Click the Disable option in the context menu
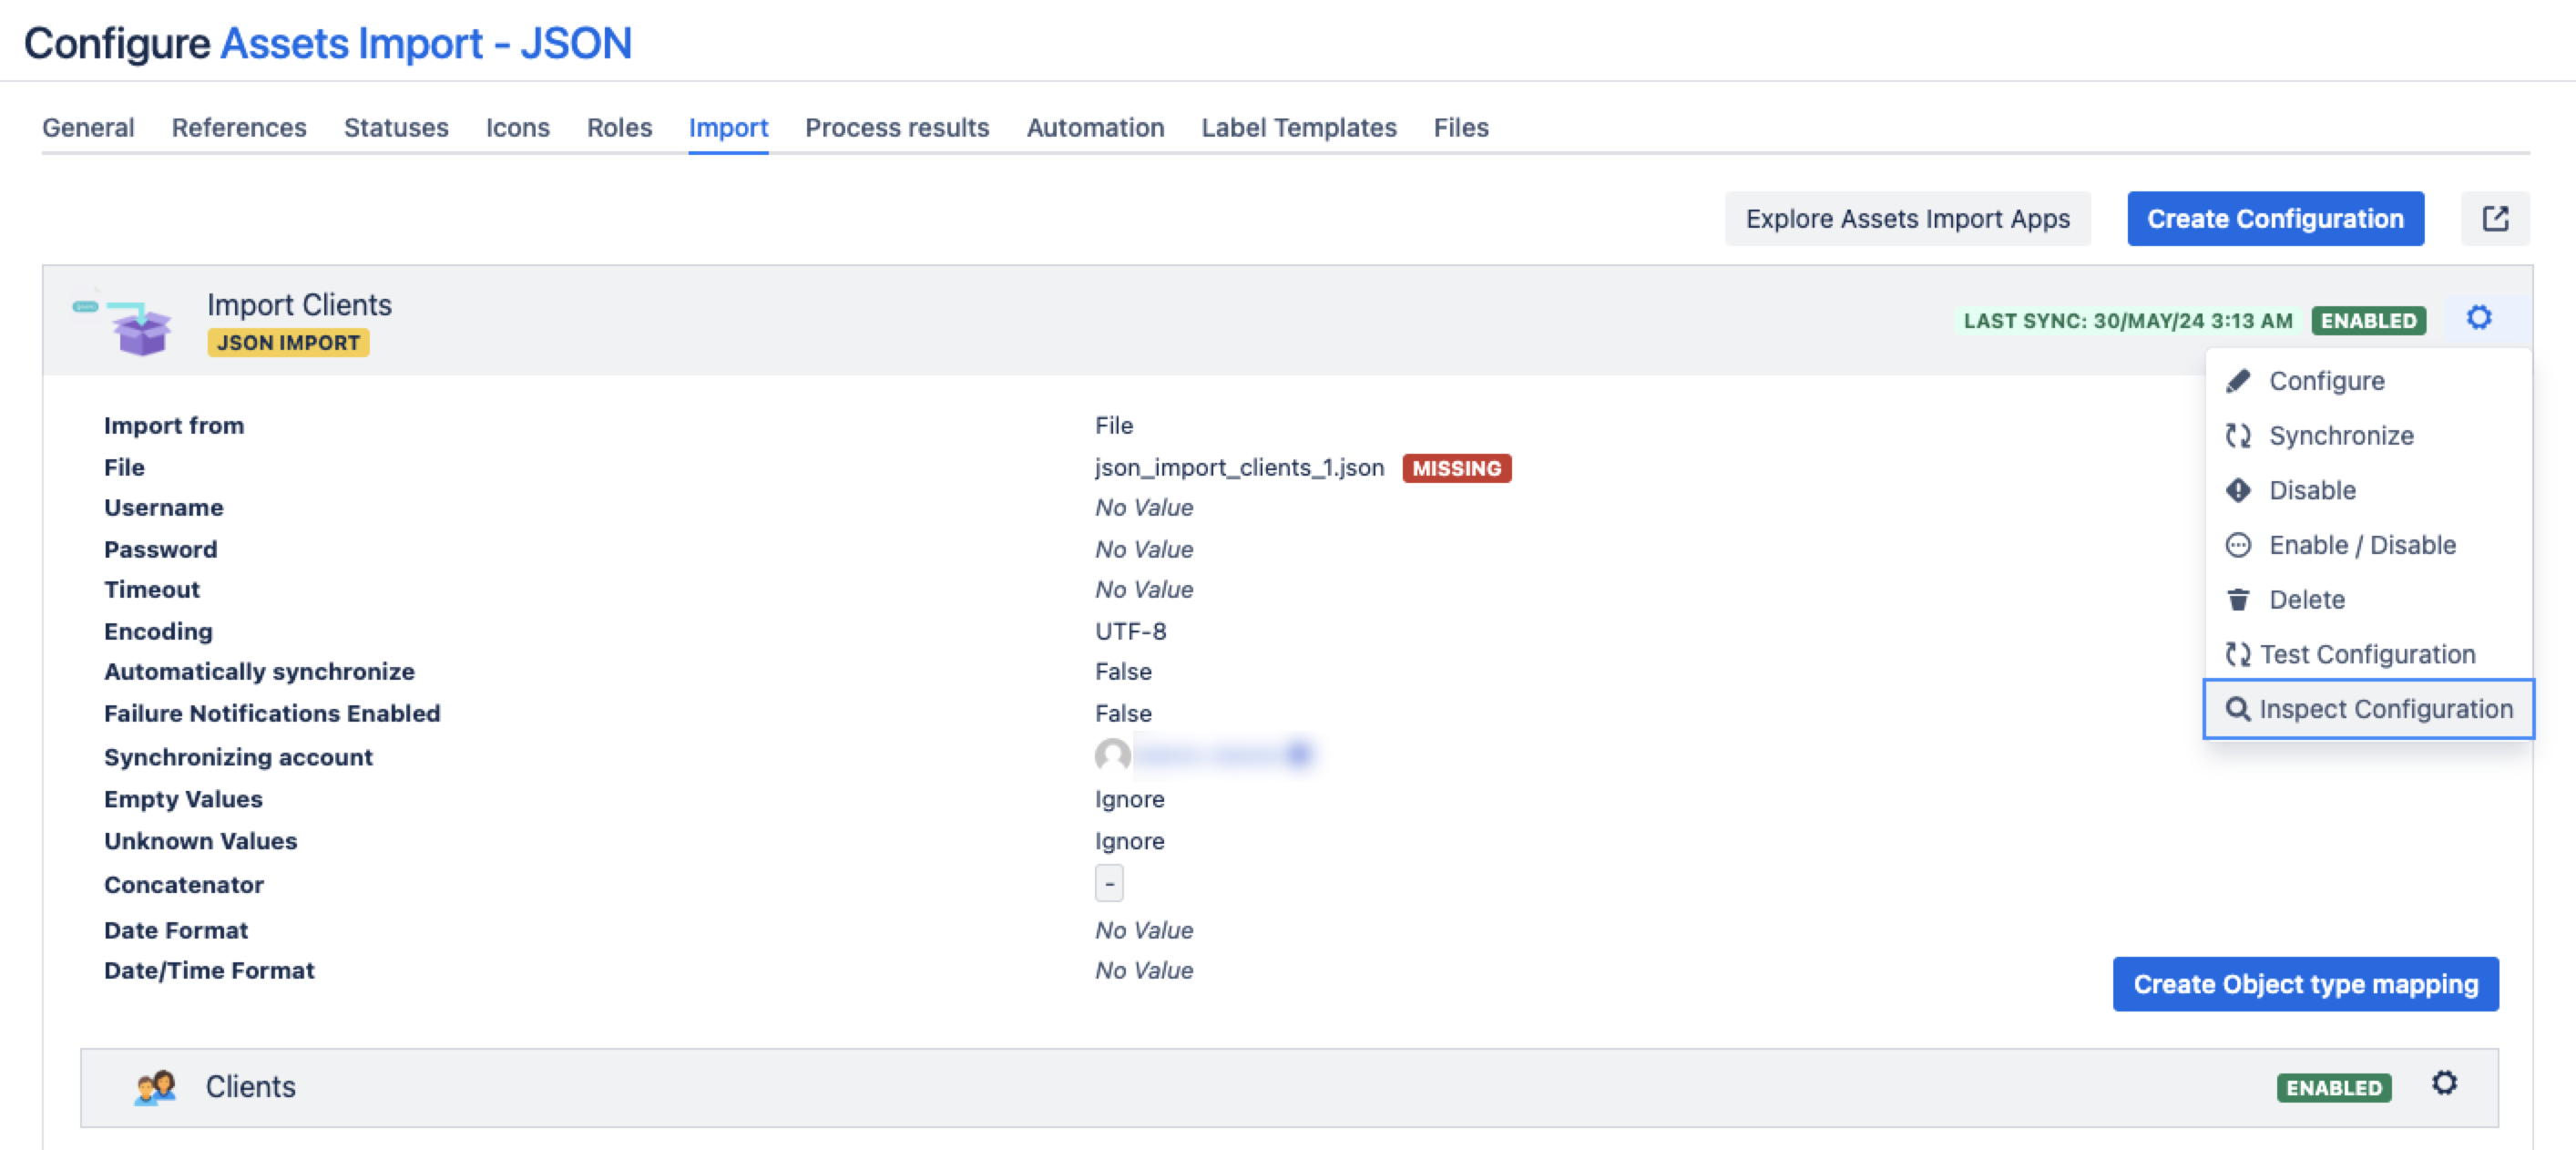 pos(2312,489)
